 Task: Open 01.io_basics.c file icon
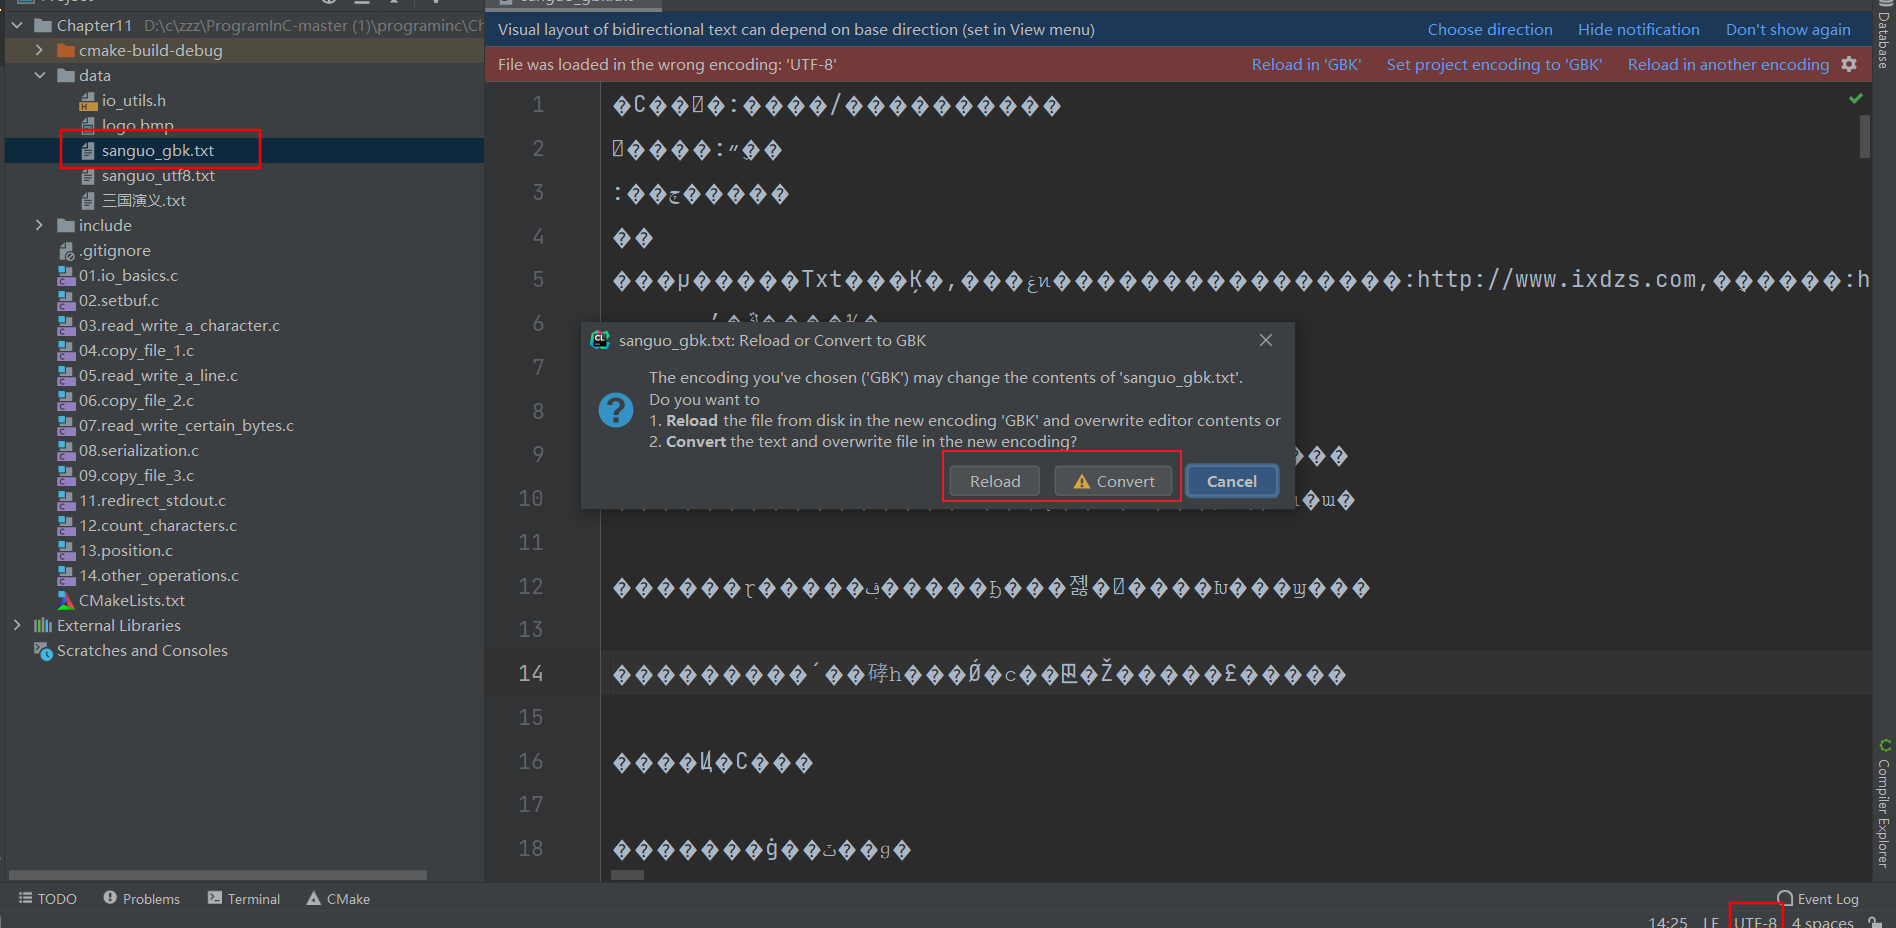[67, 275]
